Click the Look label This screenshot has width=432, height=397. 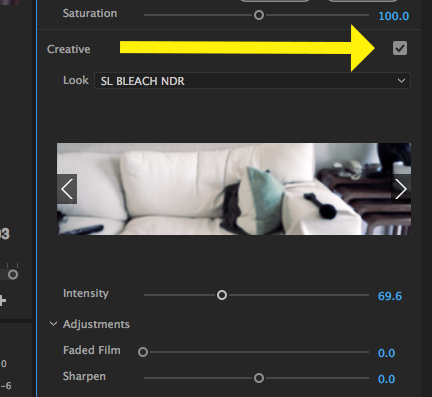point(76,80)
